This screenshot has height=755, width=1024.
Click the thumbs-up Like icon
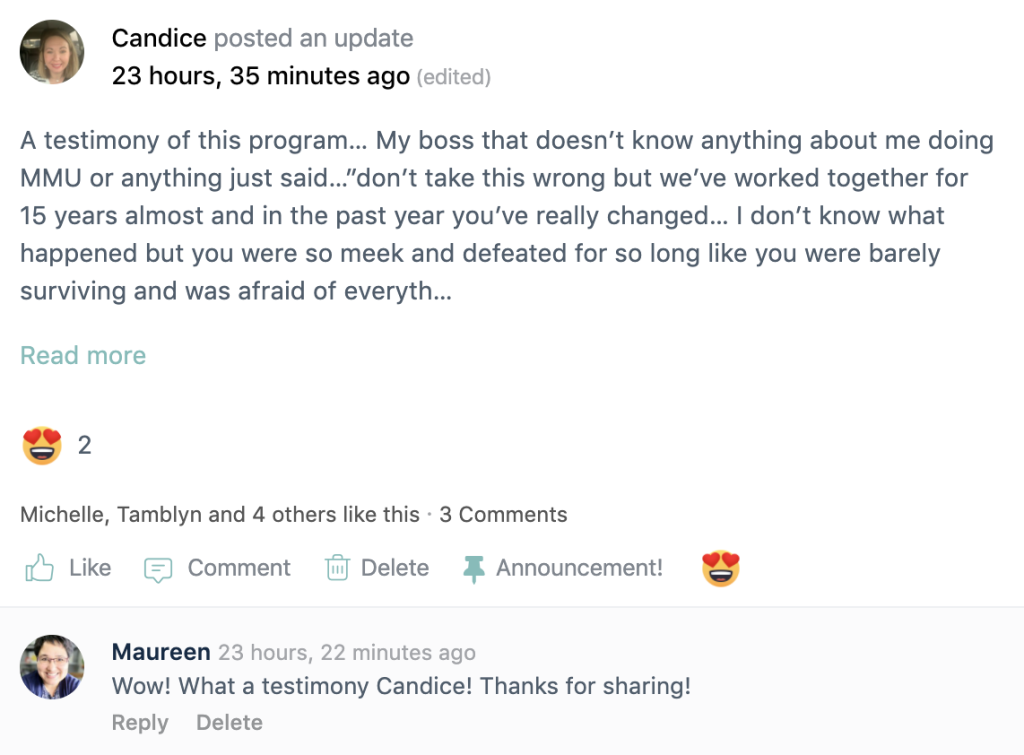click(x=39, y=569)
